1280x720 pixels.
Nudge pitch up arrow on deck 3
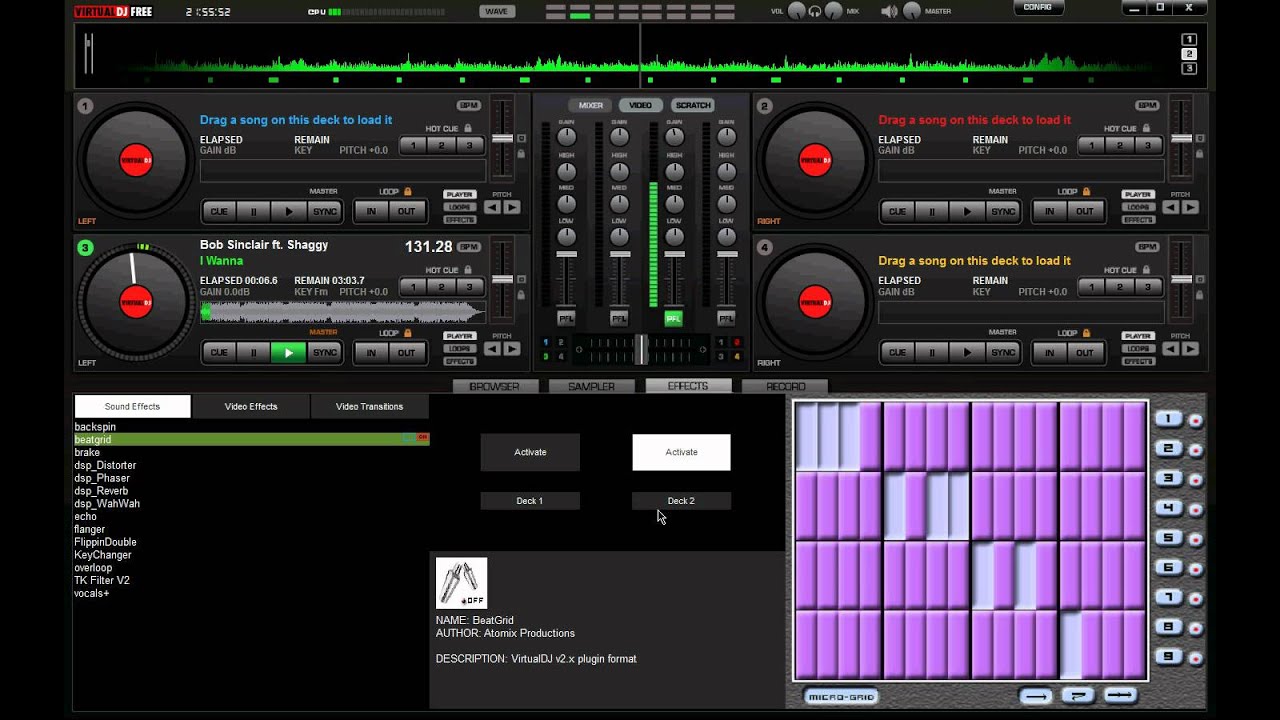[512, 349]
